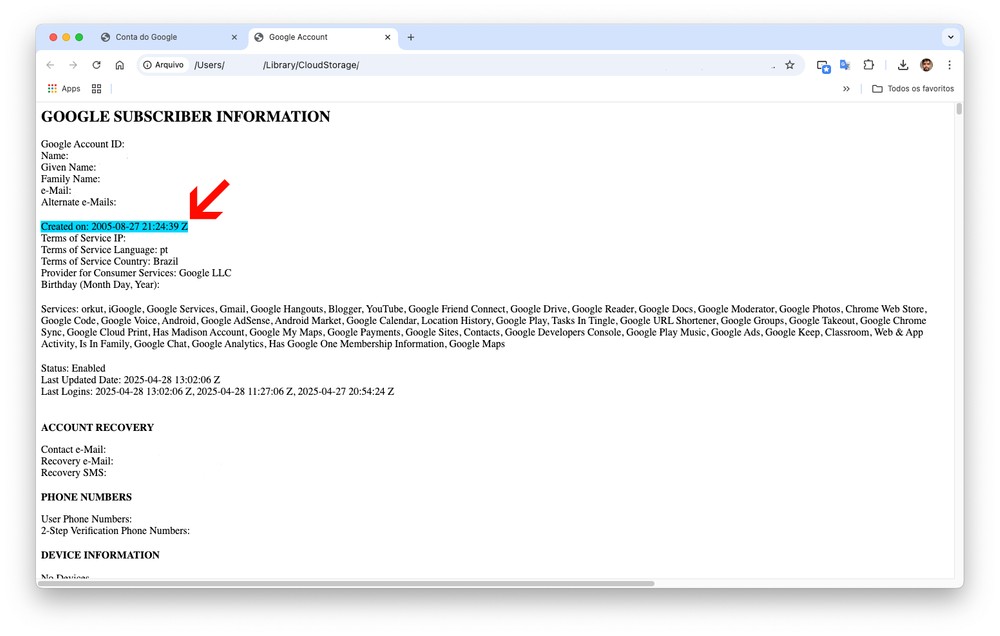Click the horizontal scrollbar at the bottom
Screen dimensions: 1000x636
pos(346,583)
